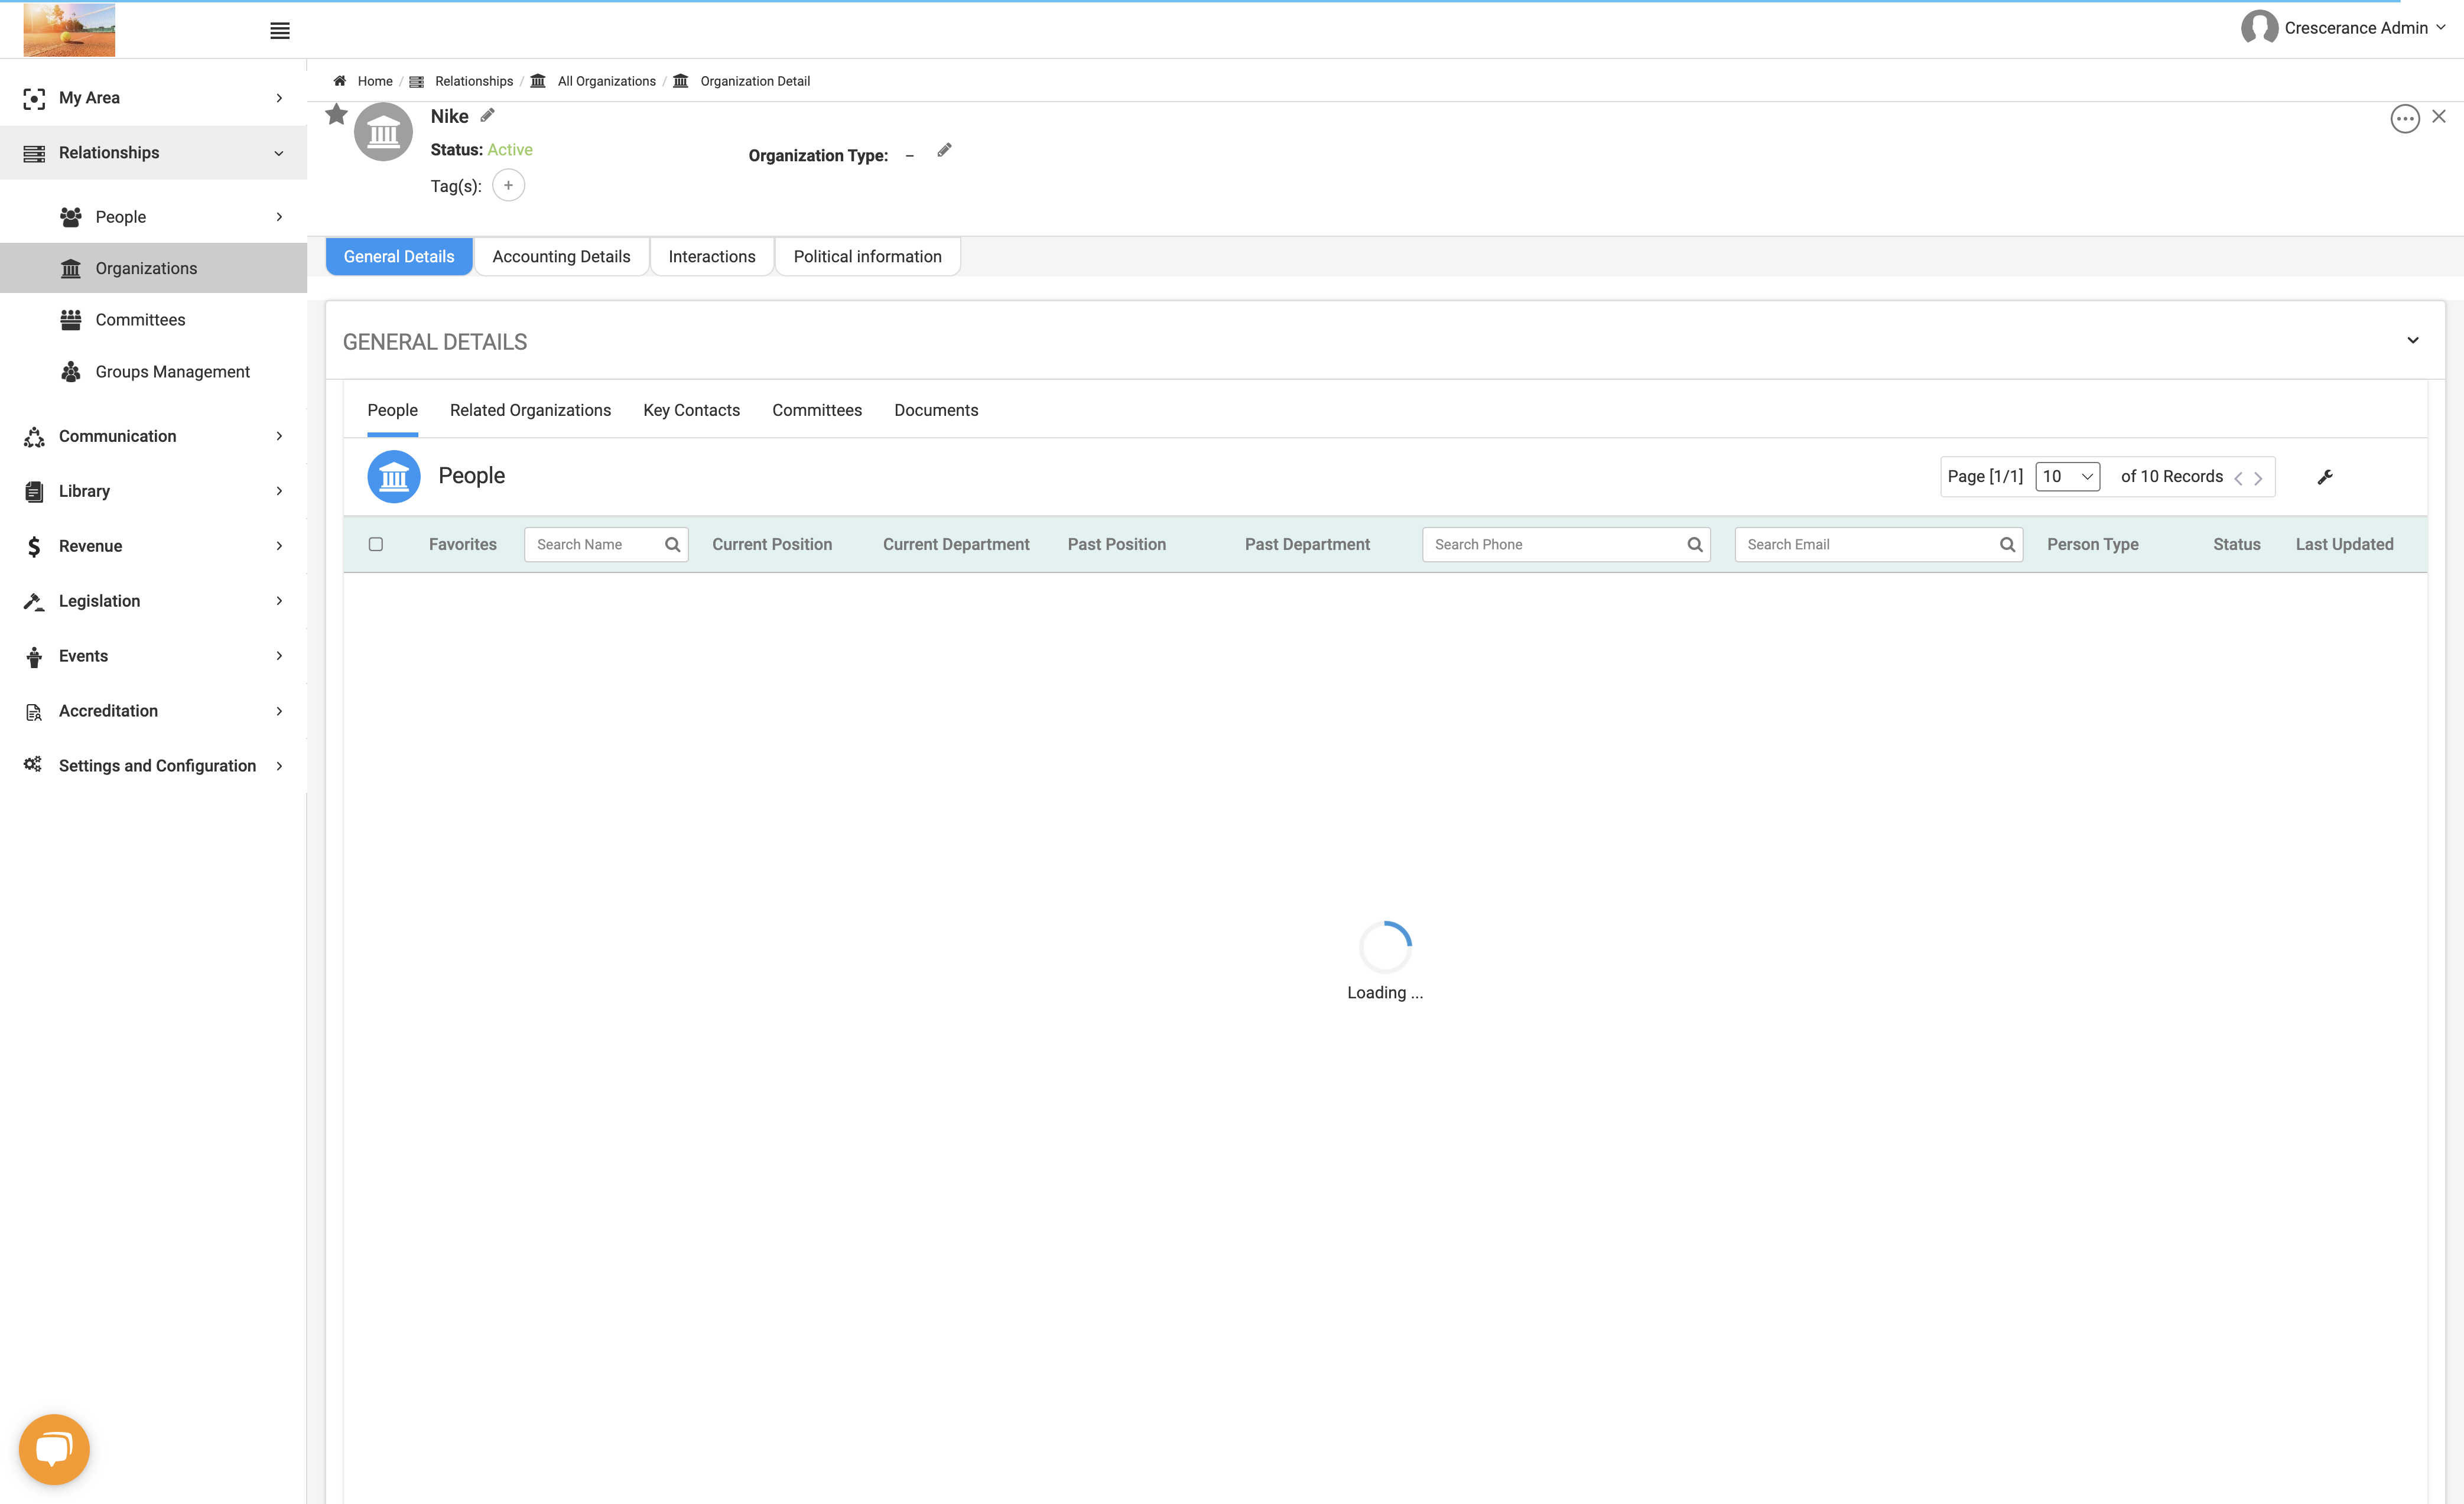This screenshot has height=1504, width=2464.
Task: Click the Home breadcrumb icon
Action: (x=340, y=81)
